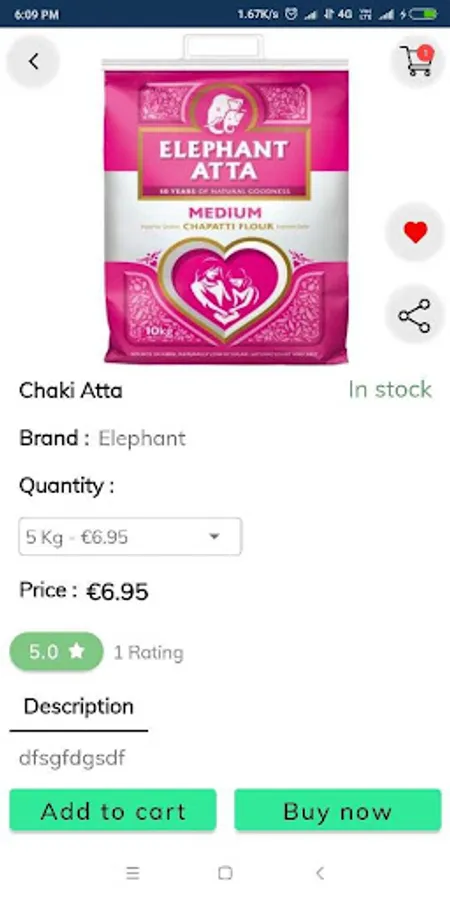The width and height of the screenshot is (450, 900).
Task: Click the Elephant brand name
Action: coord(142,439)
